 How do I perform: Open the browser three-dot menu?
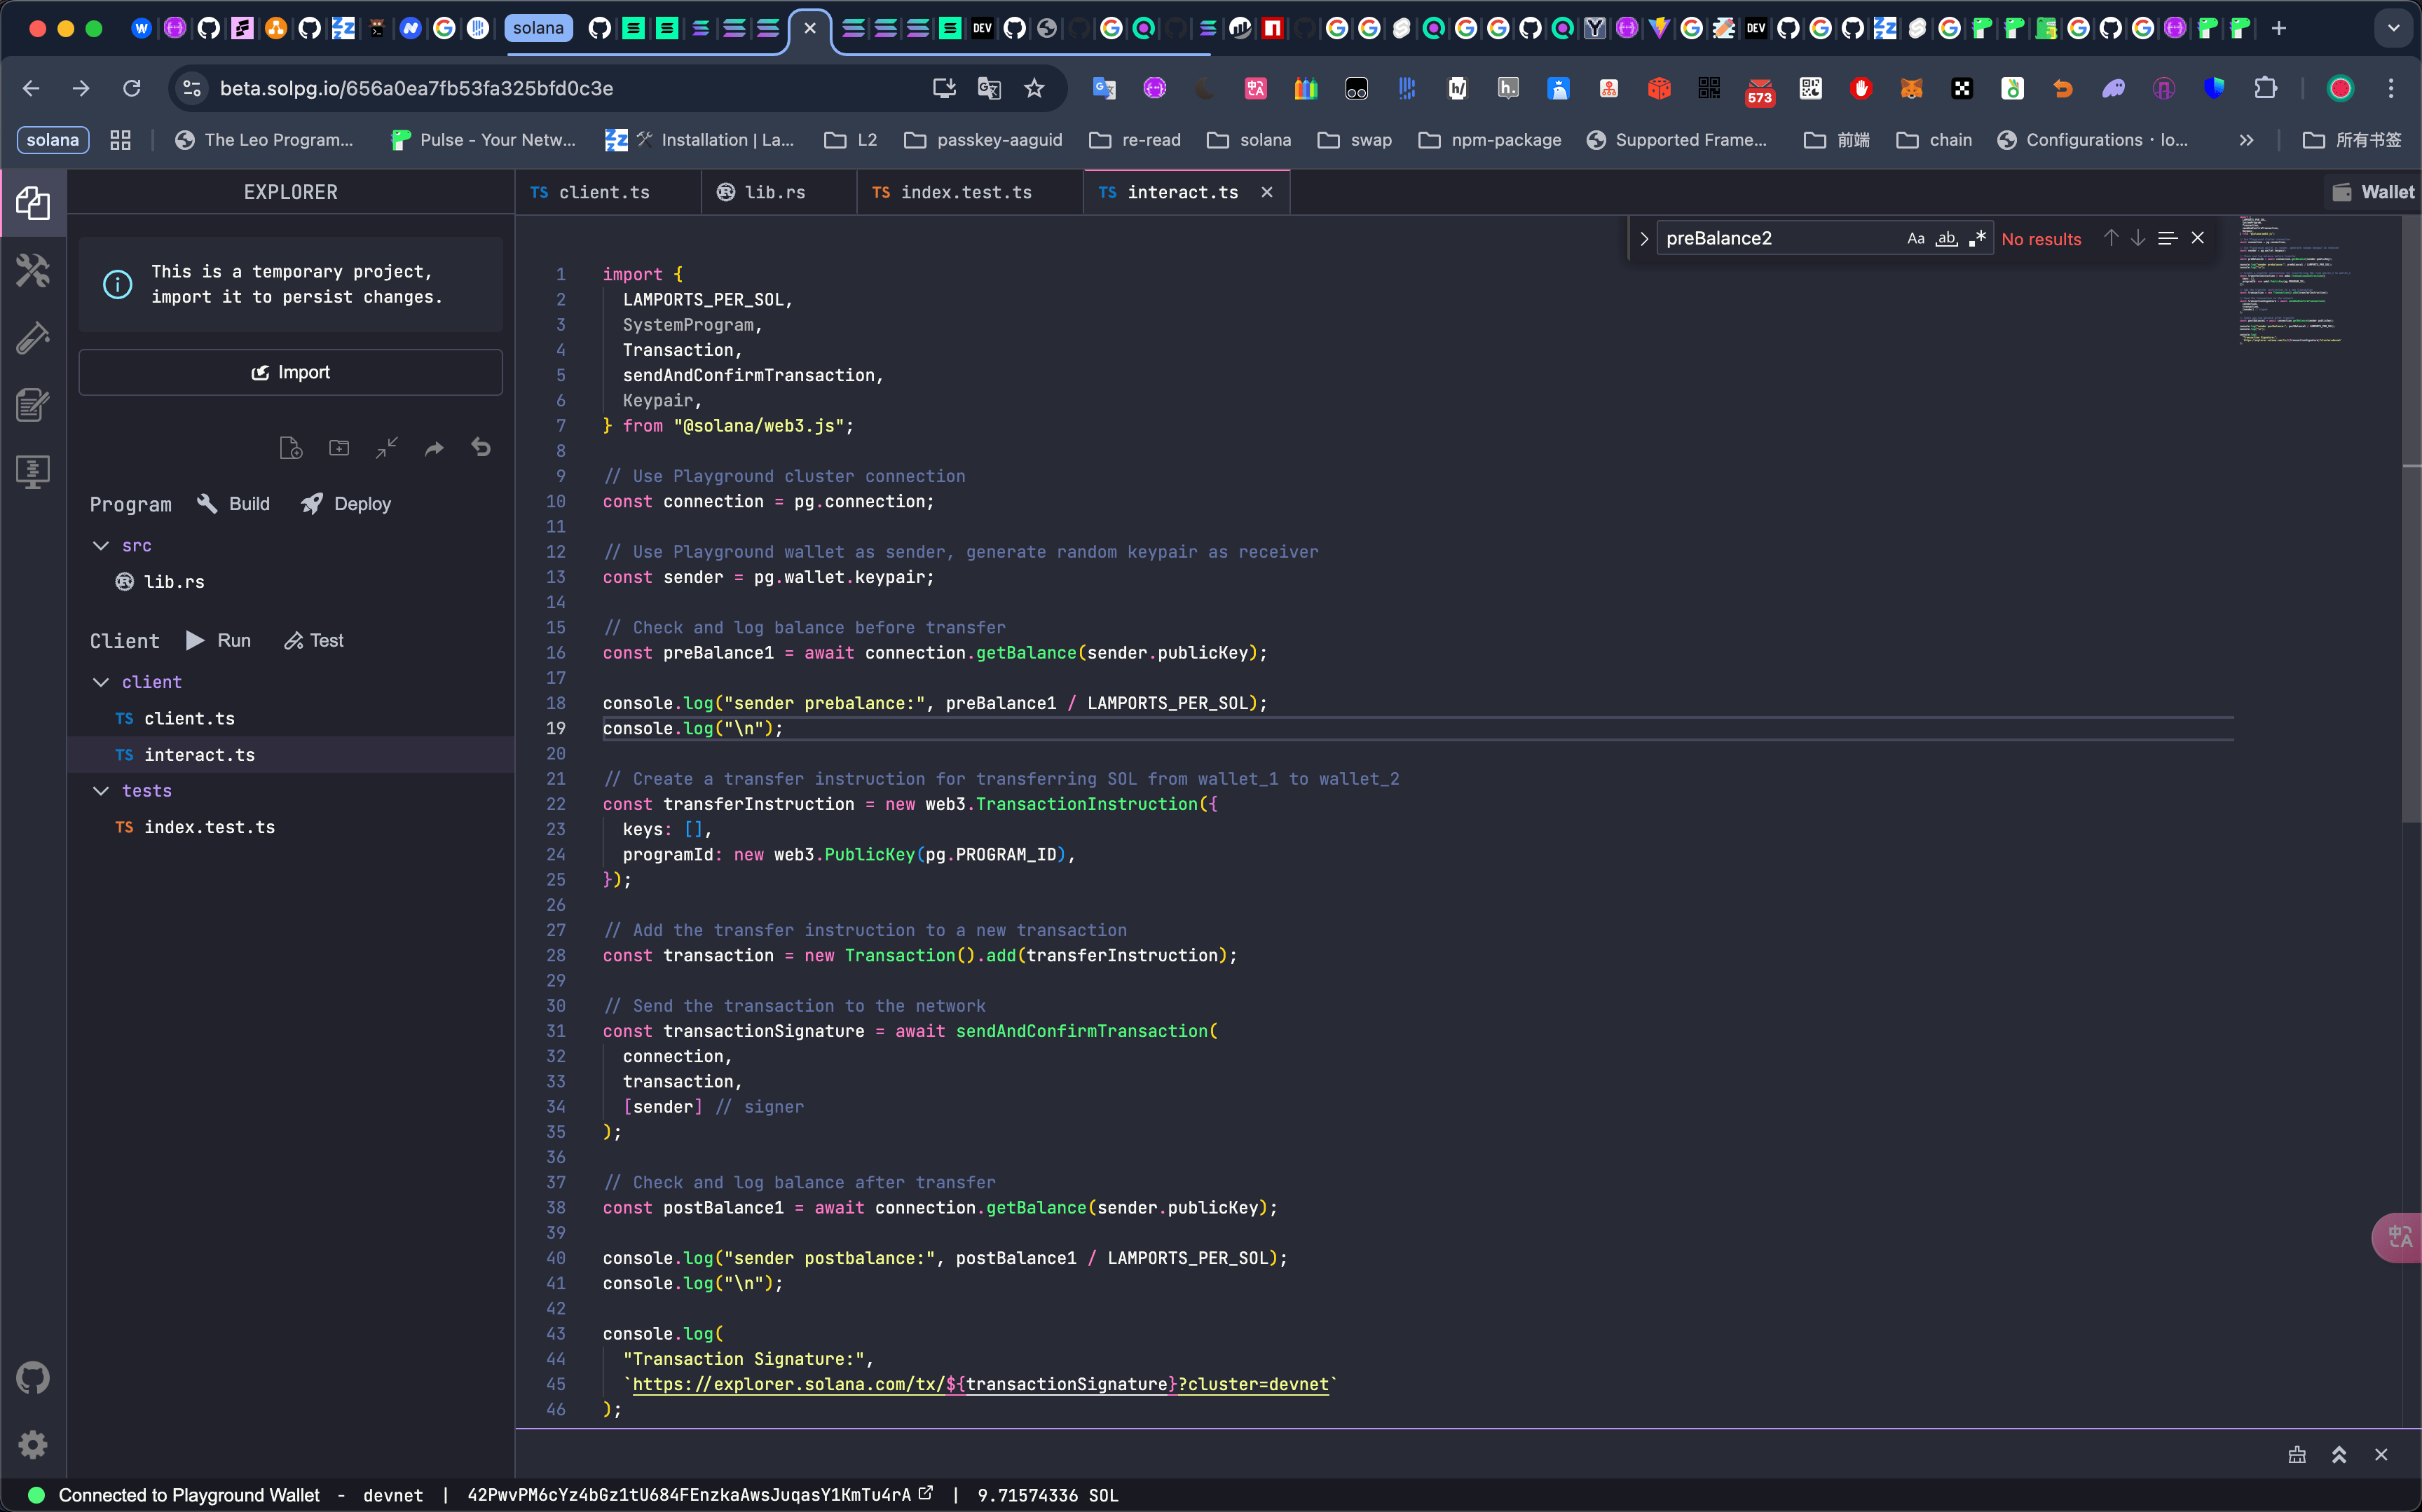(2391, 88)
